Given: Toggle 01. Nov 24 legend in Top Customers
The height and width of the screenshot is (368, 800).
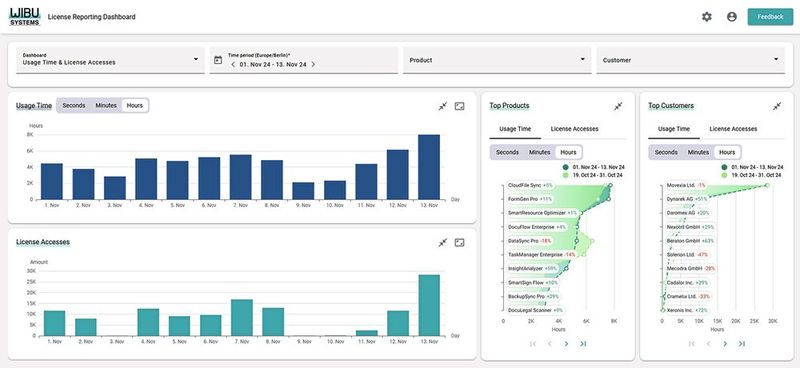Looking at the screenshot, I should pyautogui.click(x=753, y=167).
